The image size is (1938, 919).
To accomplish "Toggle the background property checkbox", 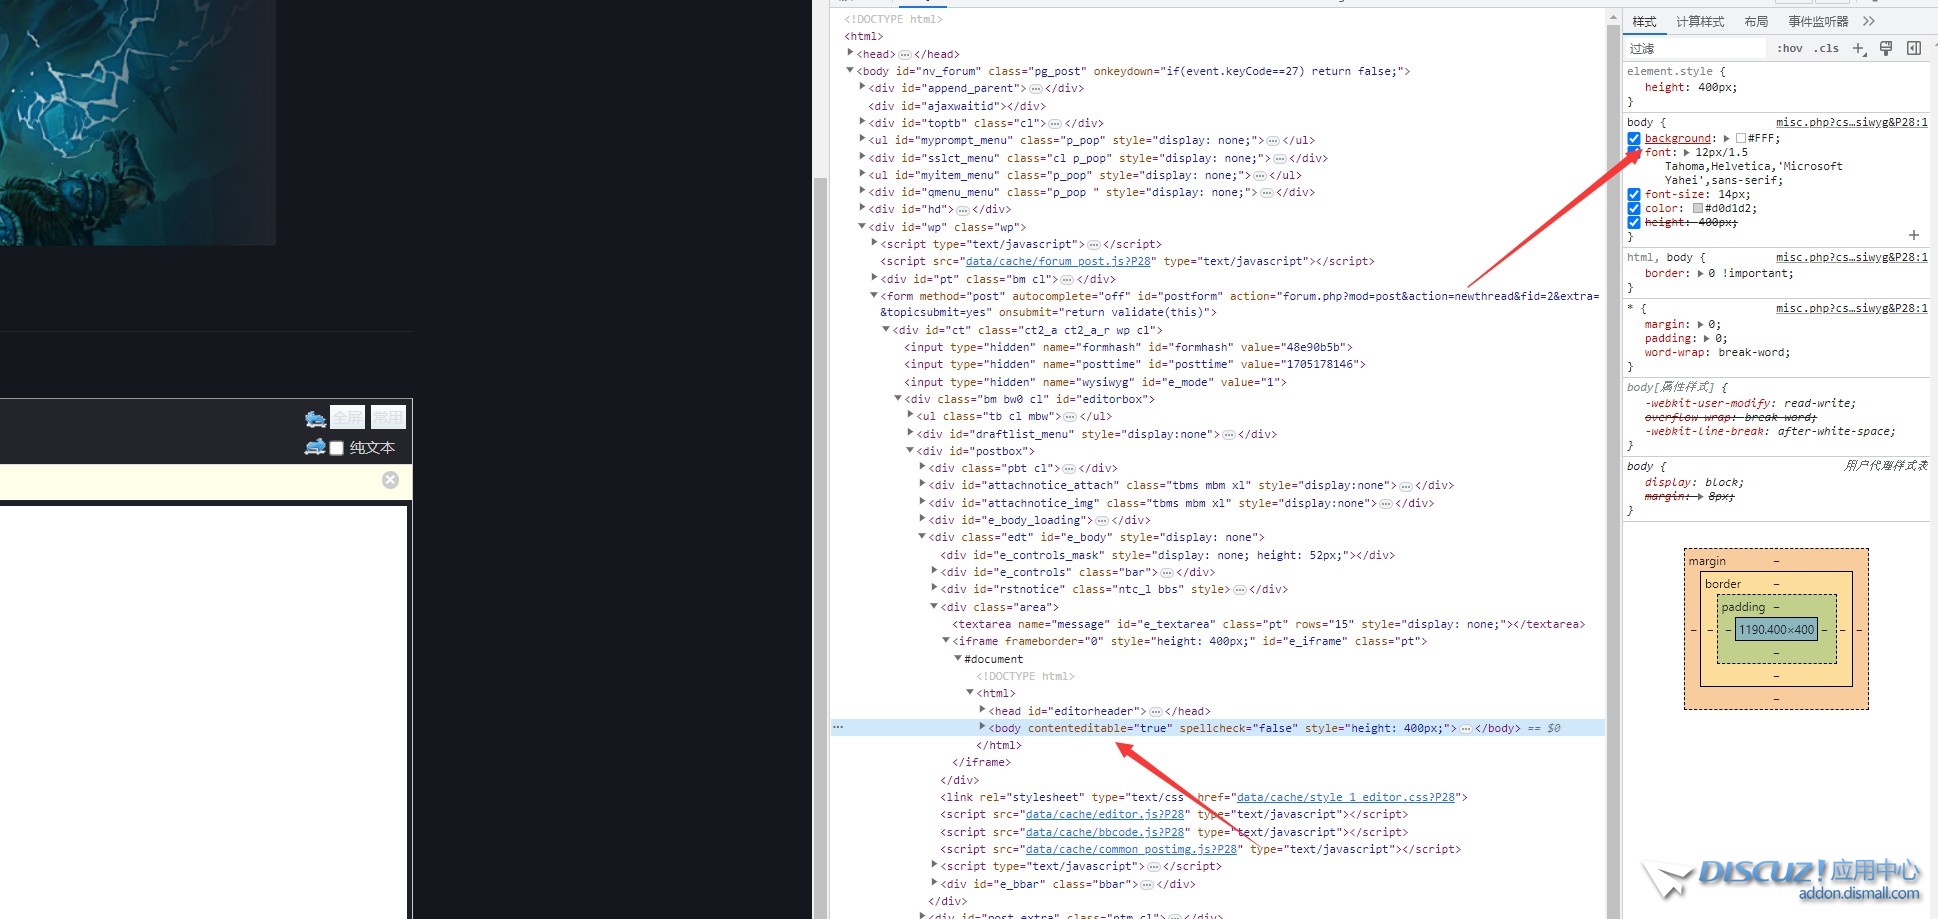I will pyautogui.click(x=1634, y=139).
